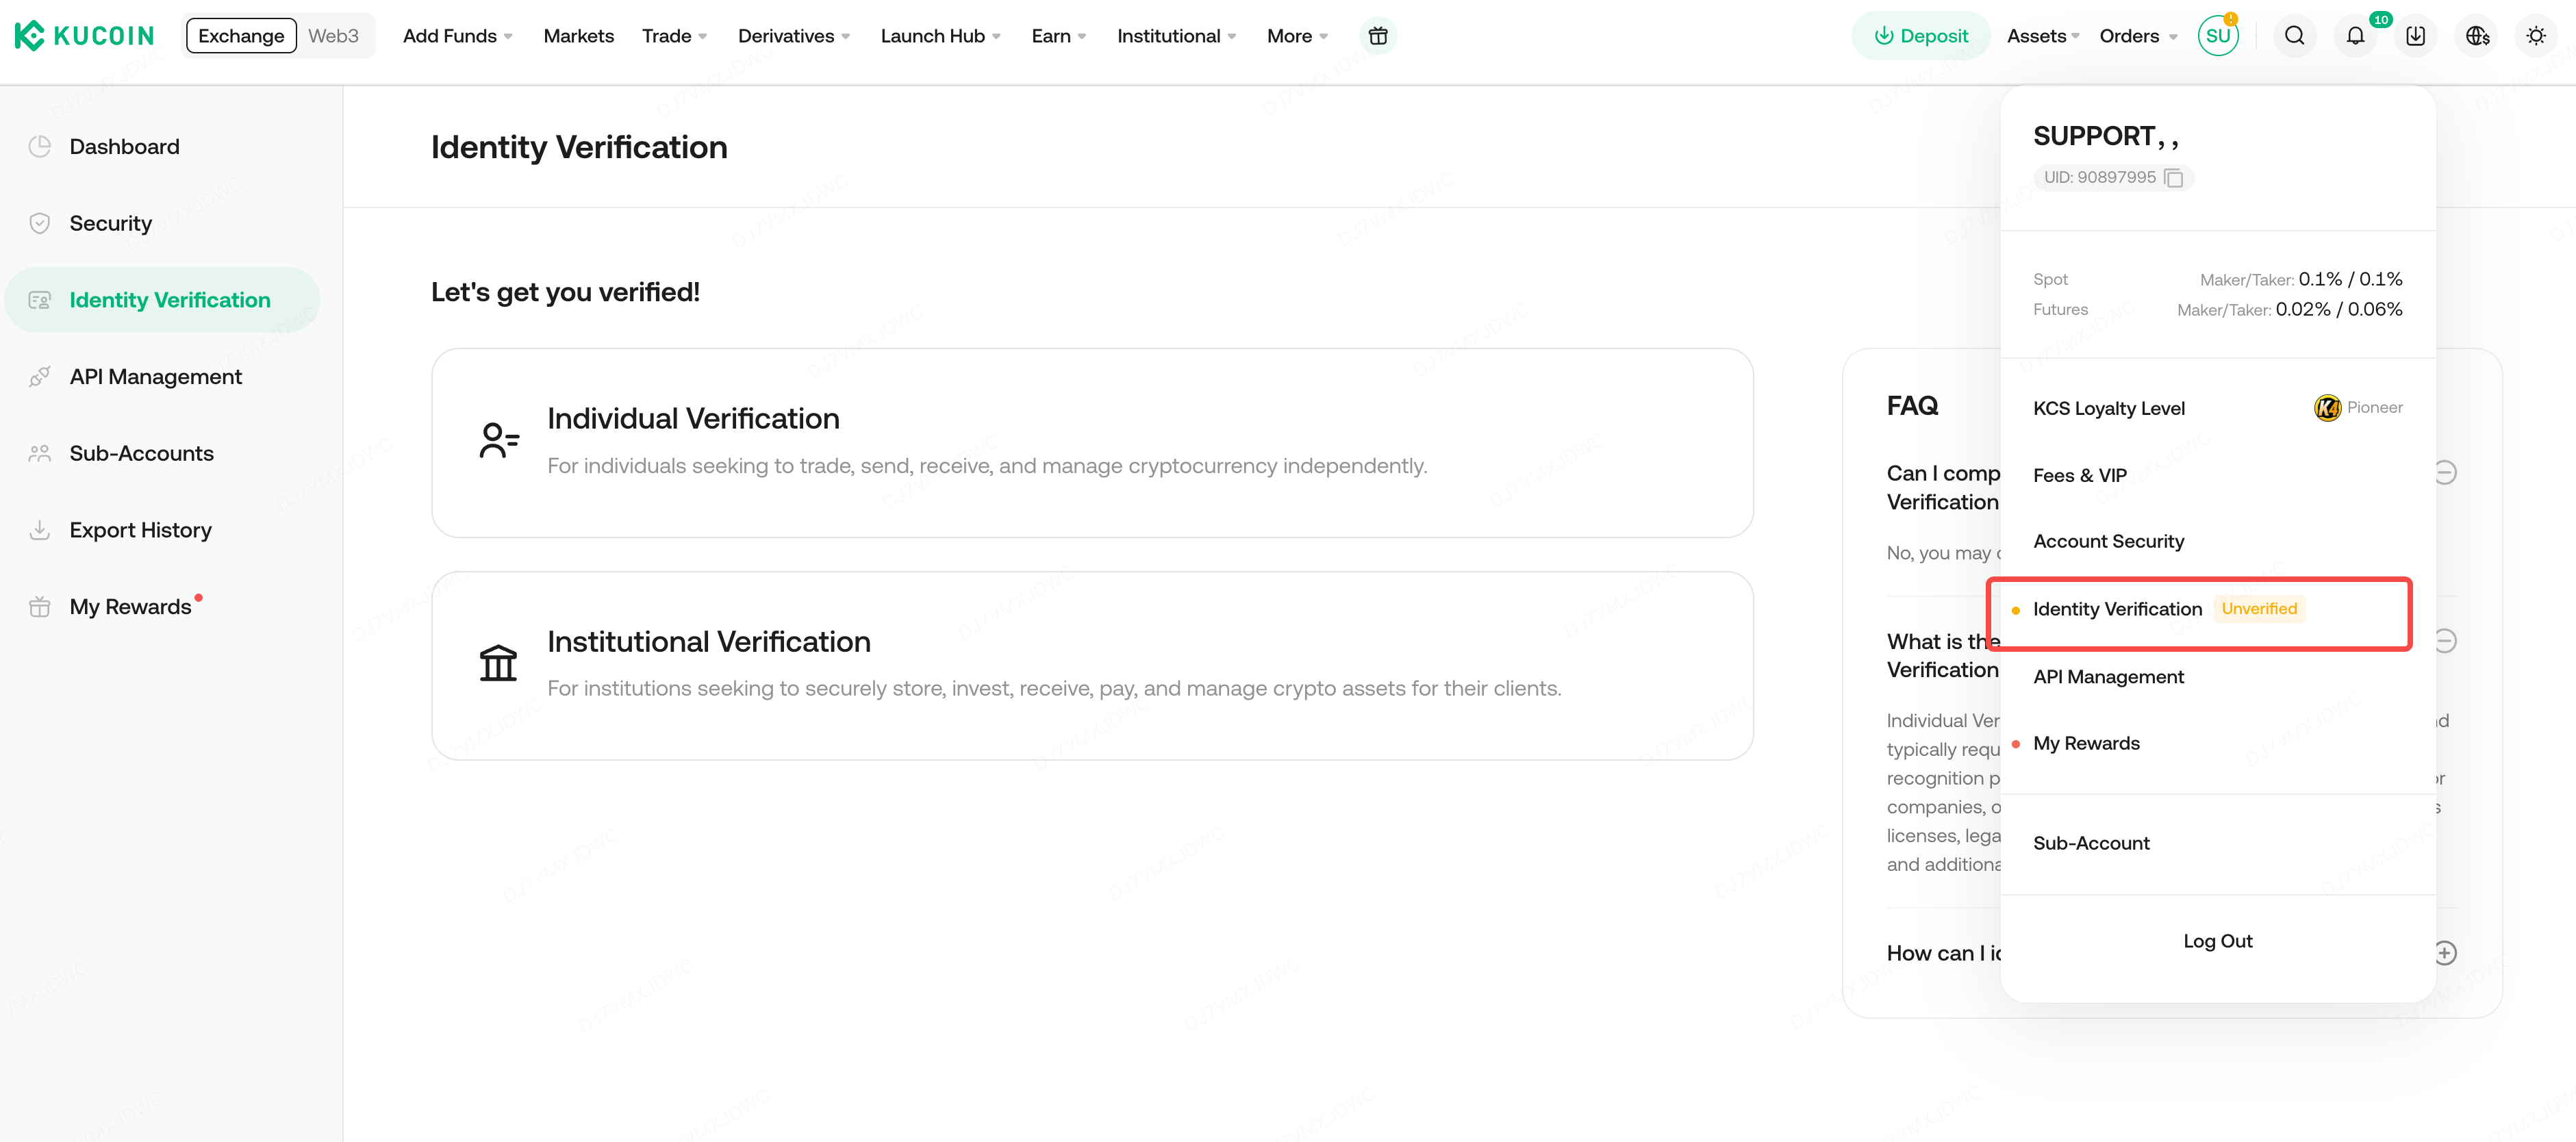Click the SU profile avatar
The height and width of the screenshot is (1142, 2576).
tap(2217, 36)
